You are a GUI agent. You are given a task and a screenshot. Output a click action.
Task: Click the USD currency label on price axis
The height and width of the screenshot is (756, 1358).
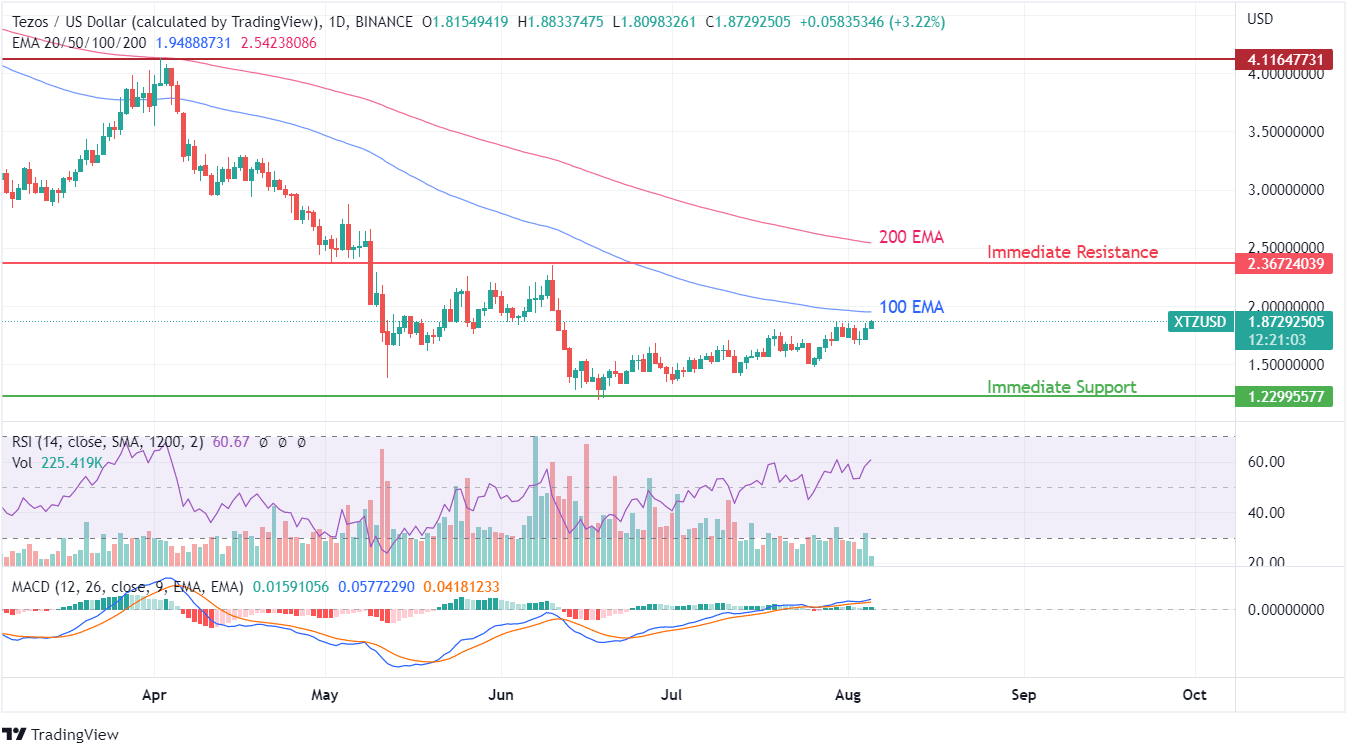[1260, 19]
